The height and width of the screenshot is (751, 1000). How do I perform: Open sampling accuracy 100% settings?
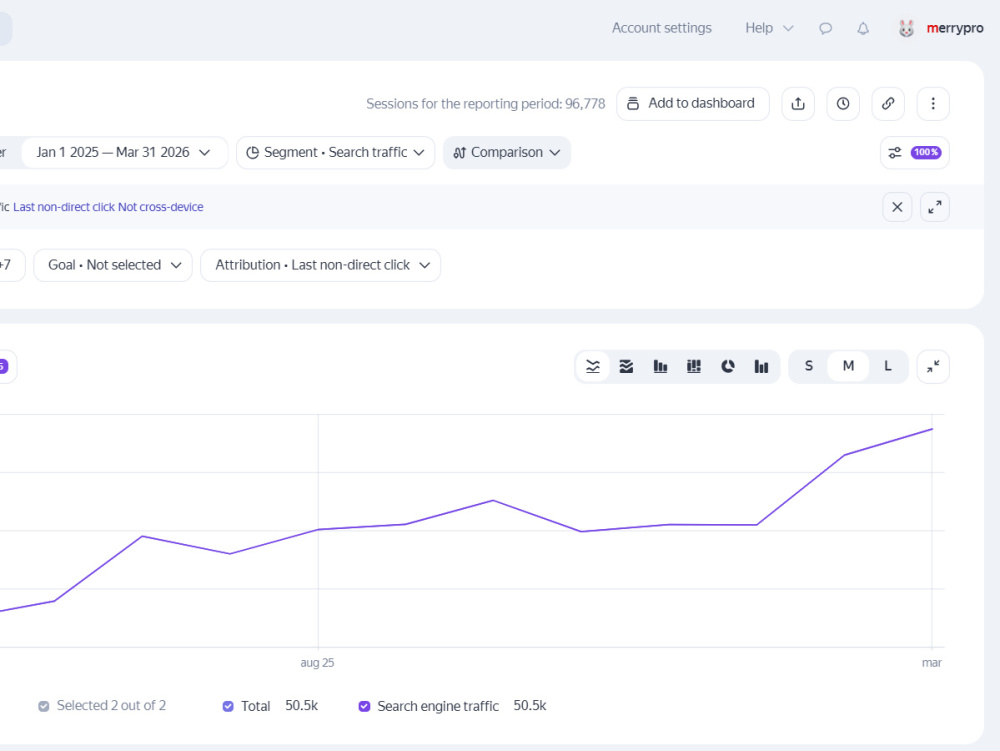pos(915,152)
